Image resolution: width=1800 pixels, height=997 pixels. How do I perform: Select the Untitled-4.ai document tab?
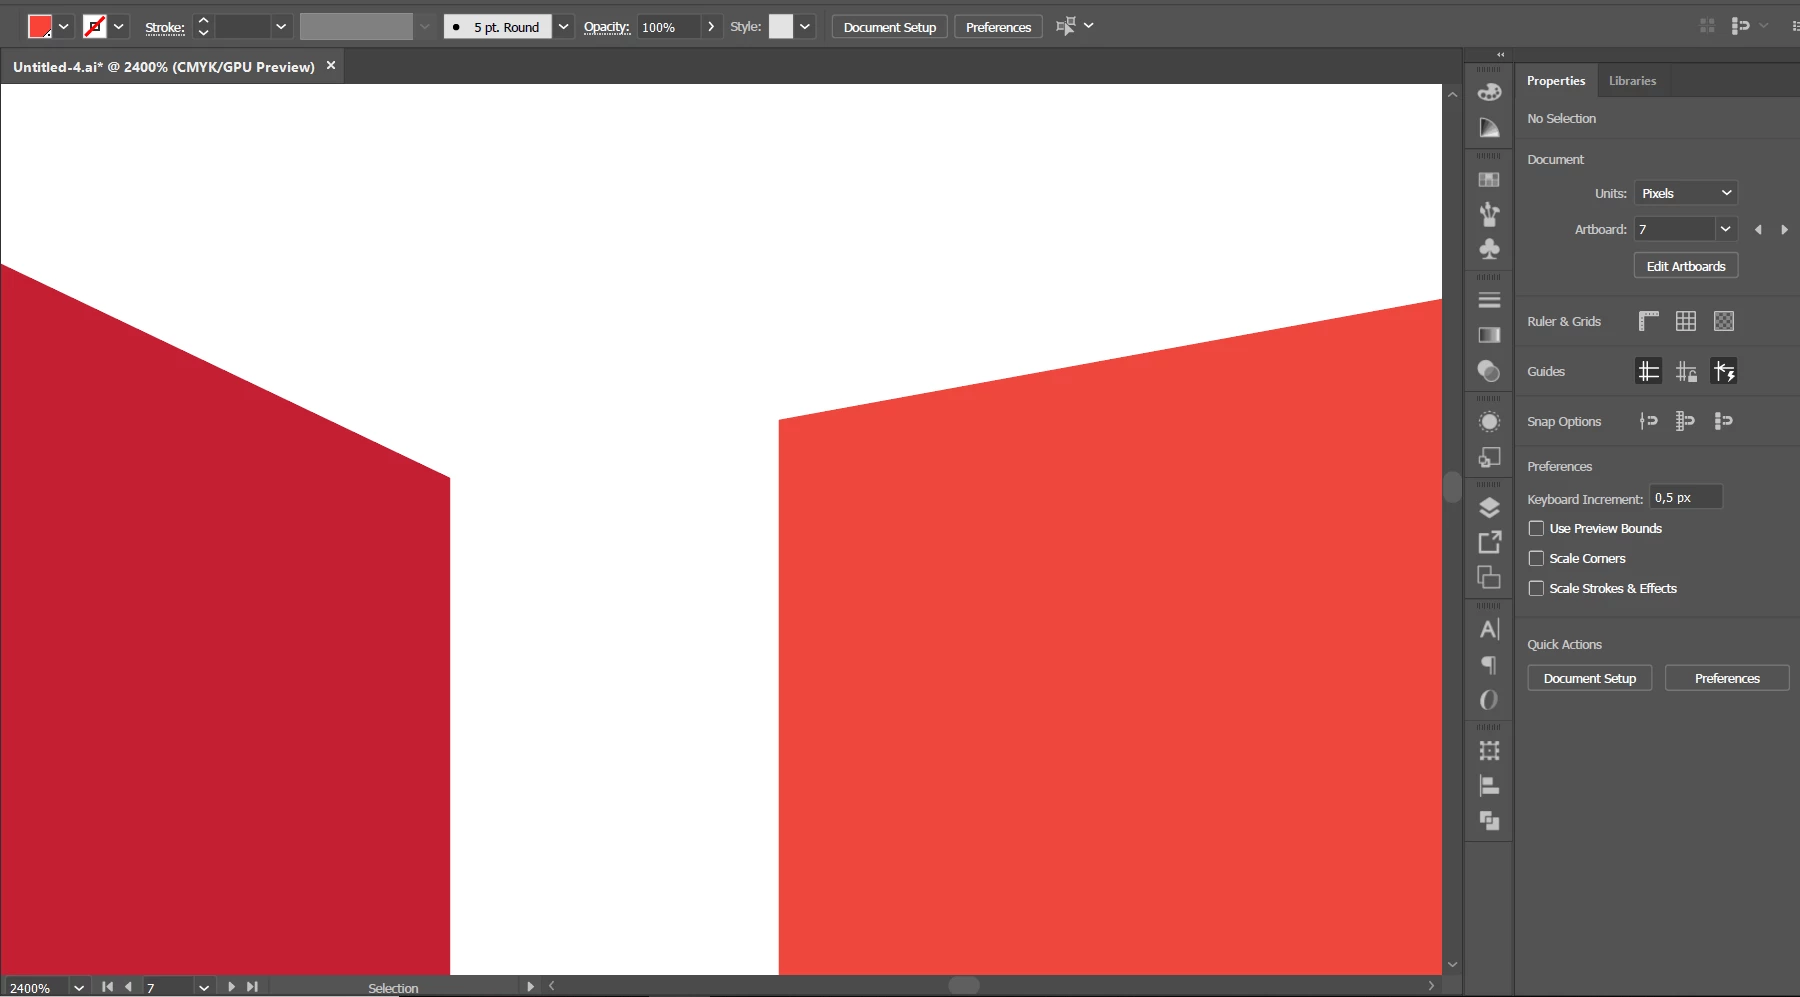coord(164,67)
